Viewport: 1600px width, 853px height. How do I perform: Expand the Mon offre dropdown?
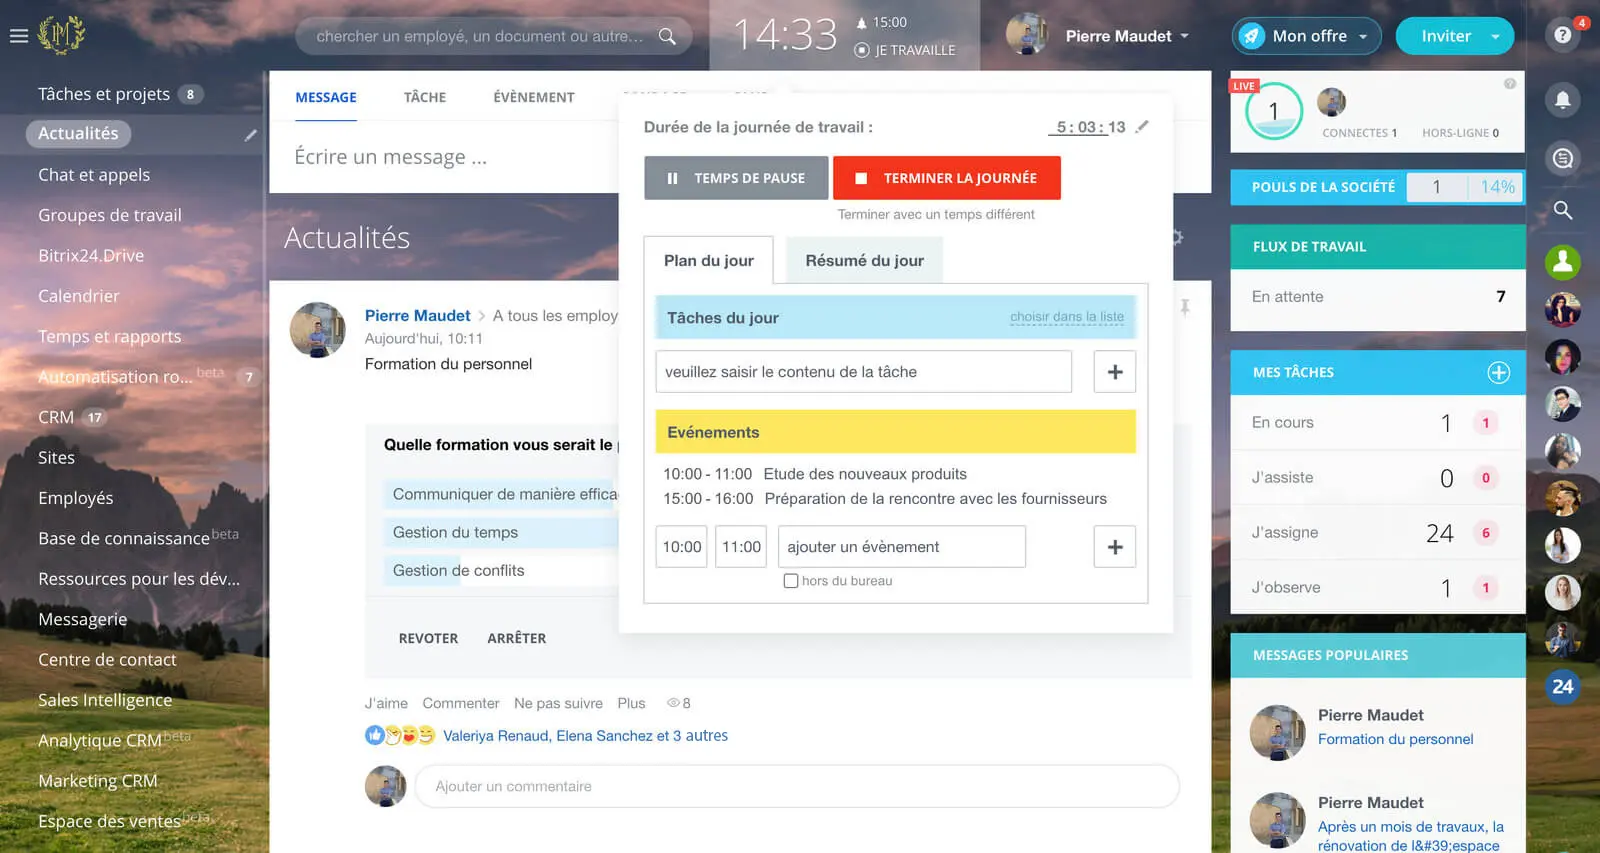(x=1362, y=37)
